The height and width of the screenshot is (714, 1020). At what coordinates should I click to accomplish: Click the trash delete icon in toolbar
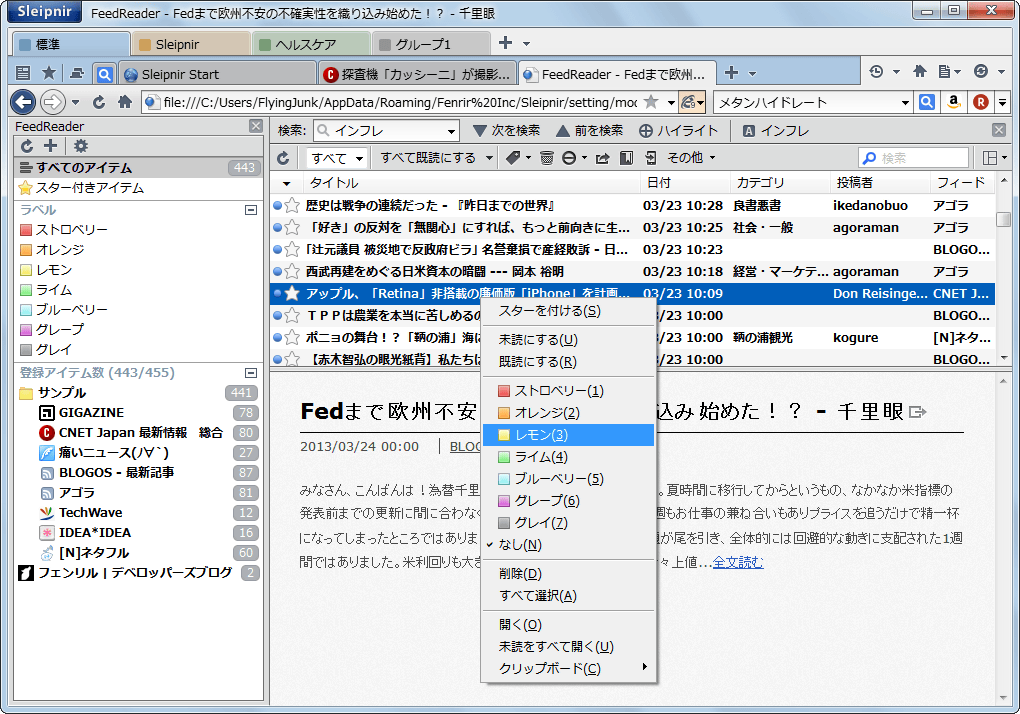click(x=546, y=158)
